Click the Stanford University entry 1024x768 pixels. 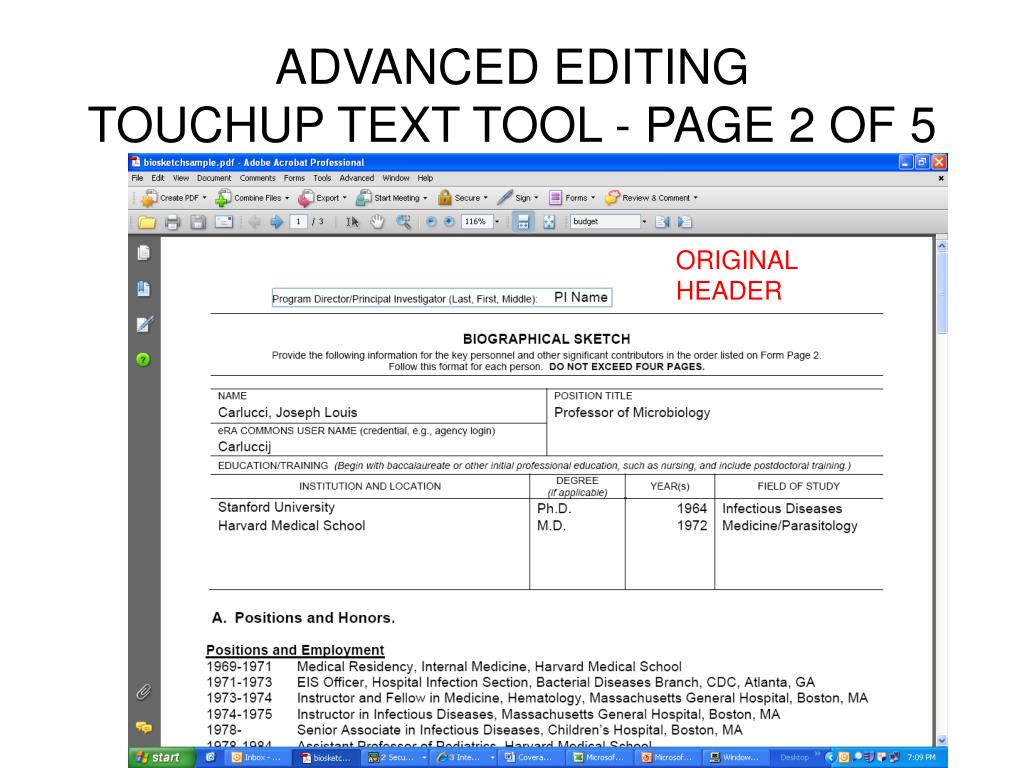[276, 507]
